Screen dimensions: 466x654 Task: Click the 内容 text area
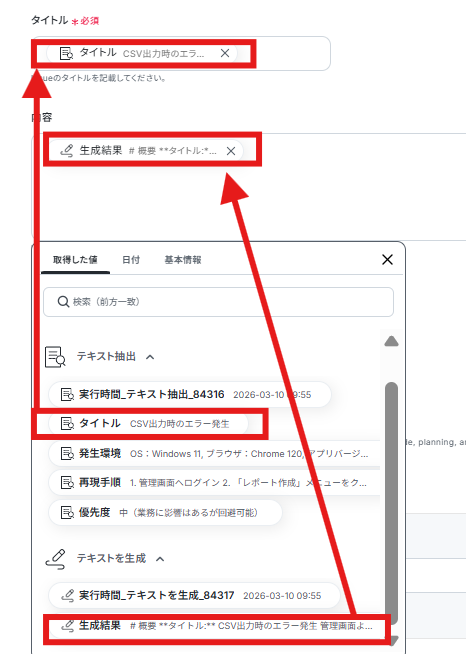tap(249, 186)
